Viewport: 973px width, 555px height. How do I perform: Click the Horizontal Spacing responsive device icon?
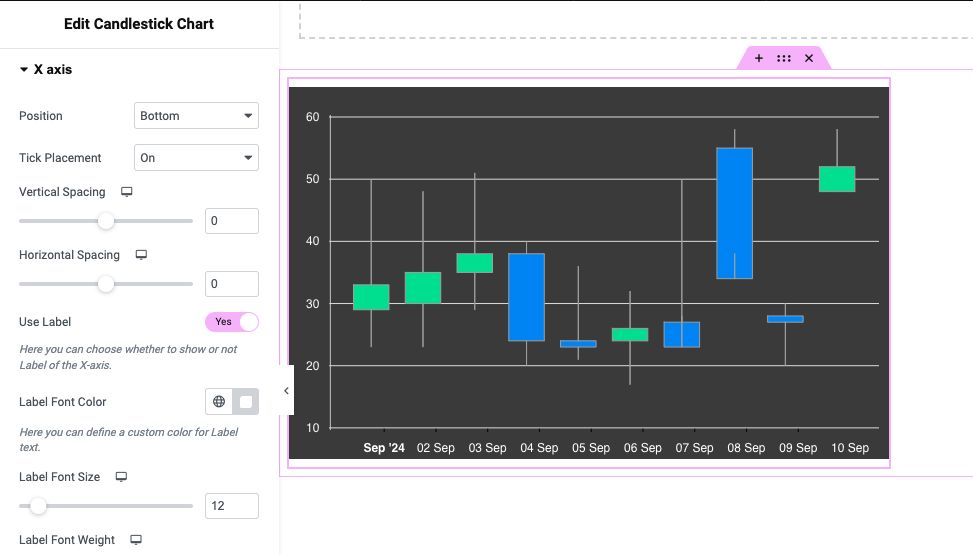(141, 255)
